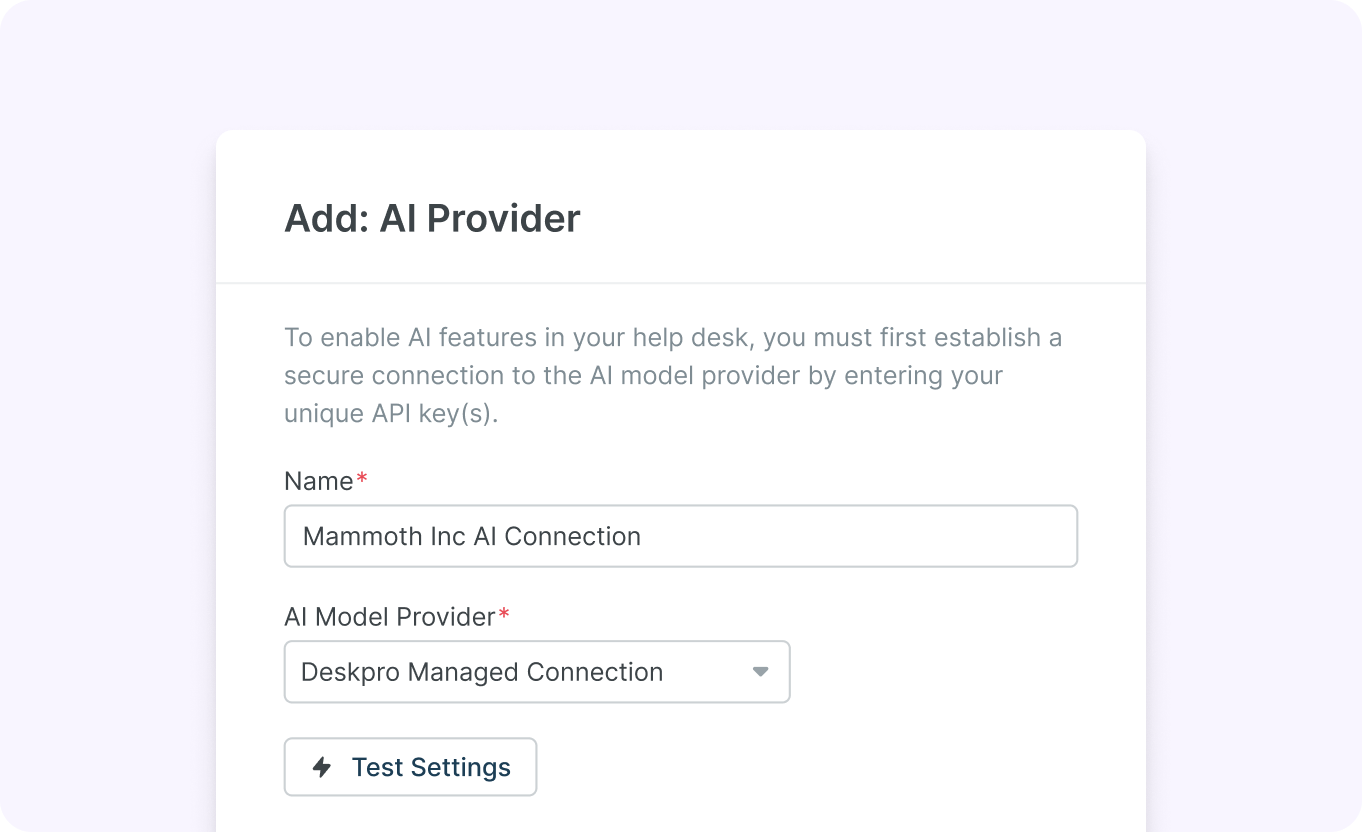
Task: Click the word 'Settings' on the test button
Action: pyautogui.click(x=460, y=768)
